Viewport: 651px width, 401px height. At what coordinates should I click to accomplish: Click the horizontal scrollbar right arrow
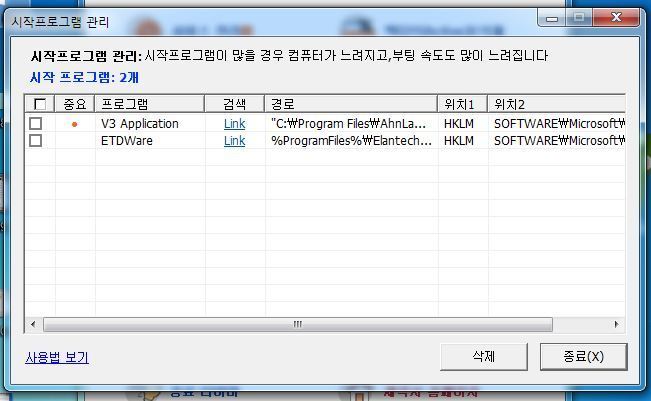616,324
